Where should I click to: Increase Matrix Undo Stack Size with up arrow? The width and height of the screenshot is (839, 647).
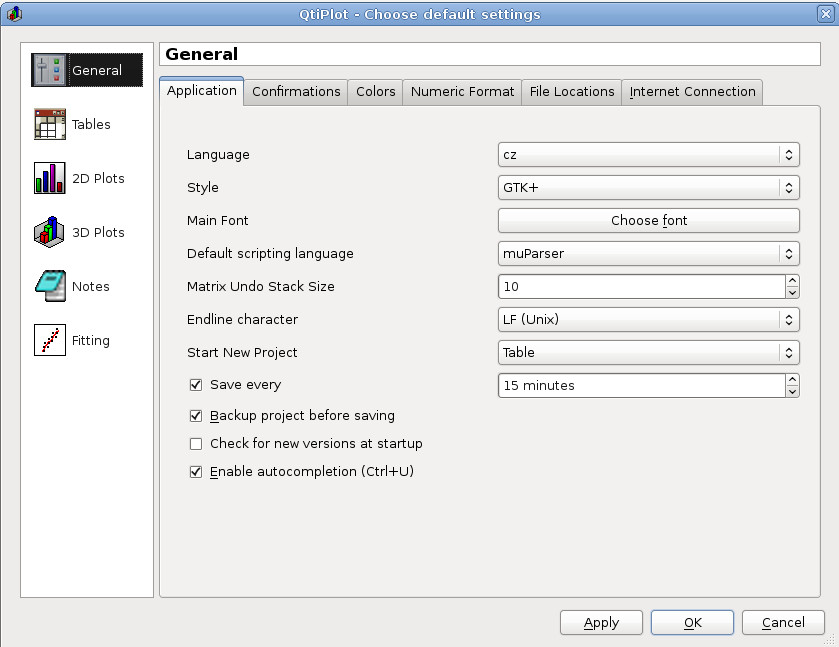[792, 281]
